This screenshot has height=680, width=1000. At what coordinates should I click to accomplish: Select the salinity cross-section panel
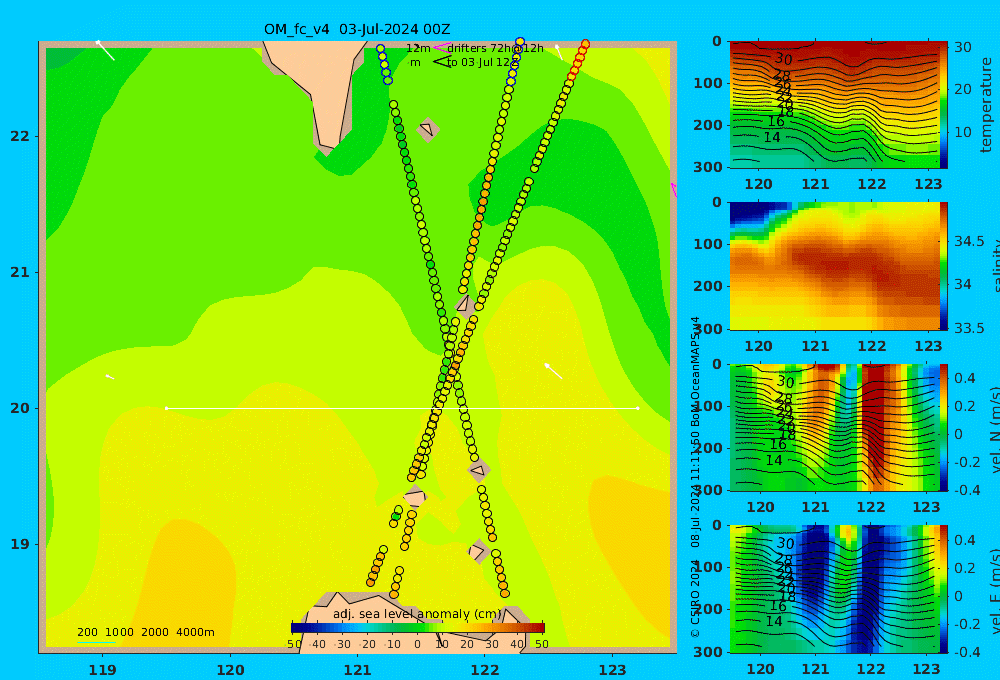(x=835, y=266)
